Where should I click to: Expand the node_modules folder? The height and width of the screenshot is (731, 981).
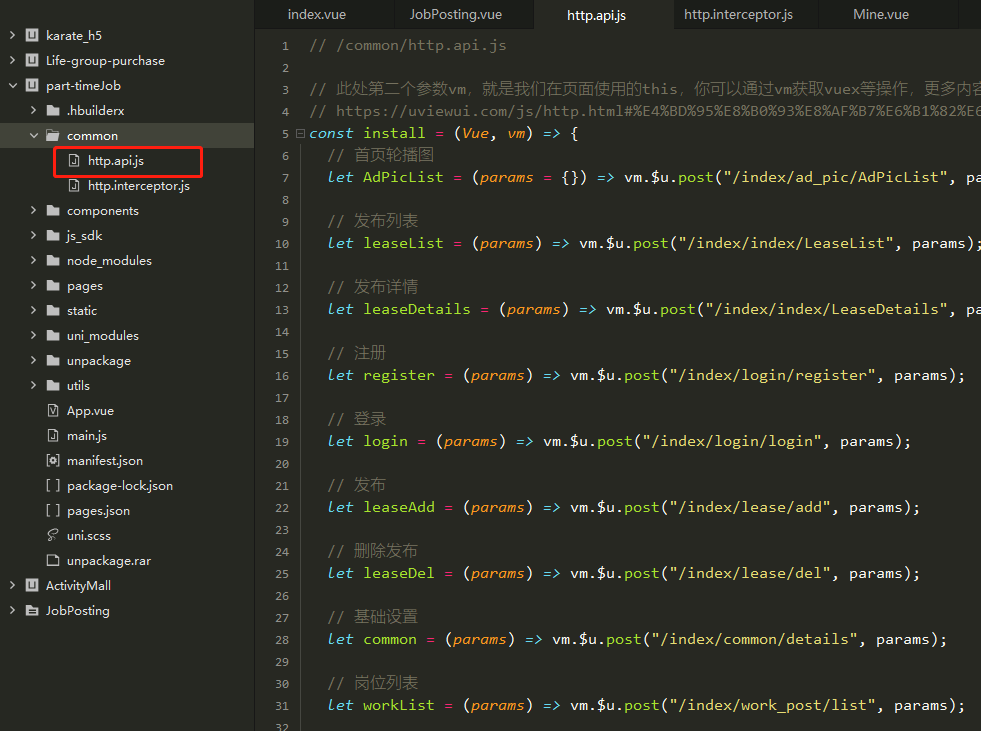[x=33, y=260]
